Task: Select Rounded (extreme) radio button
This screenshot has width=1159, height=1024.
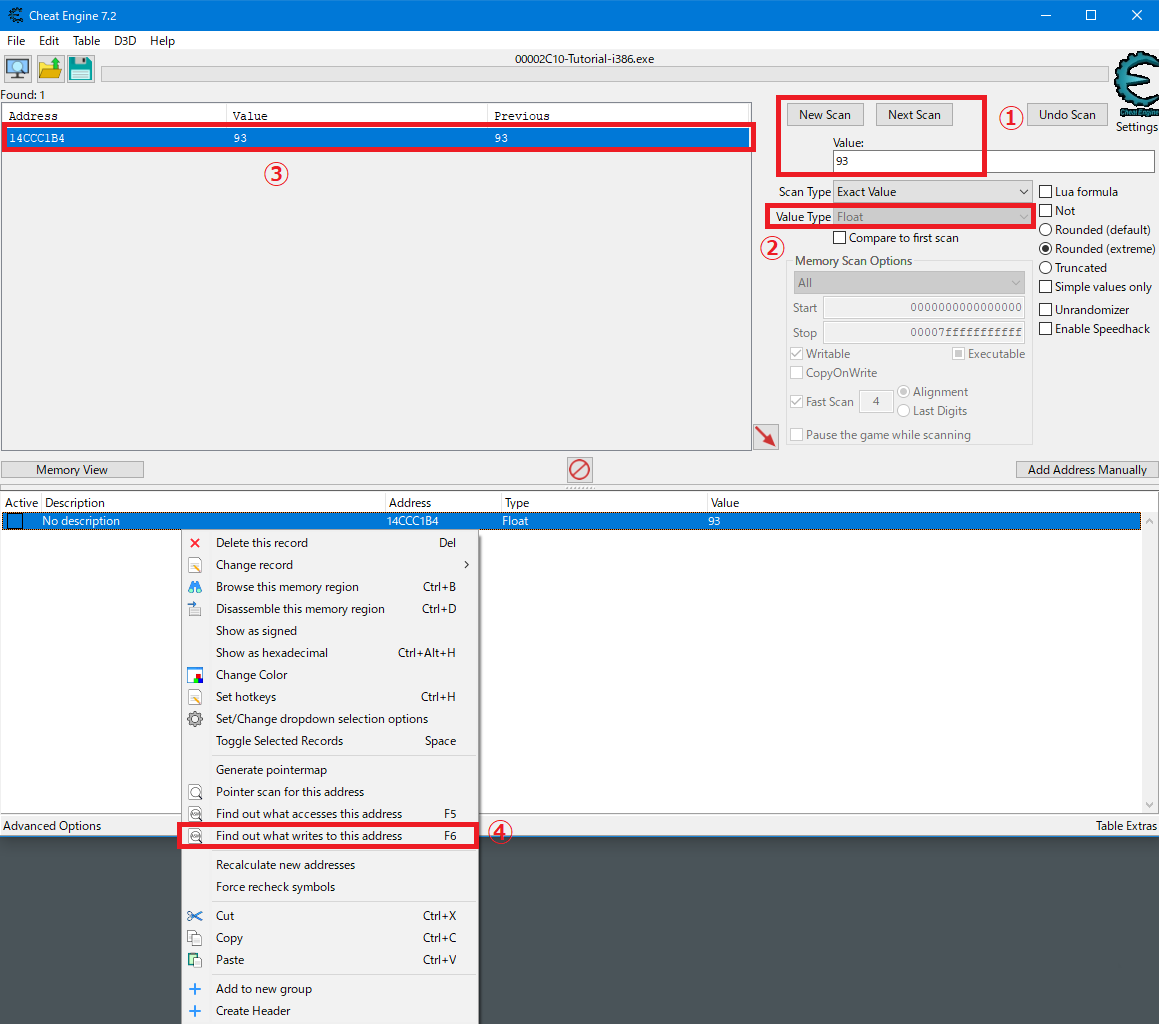Action: click(x=1045, y=248)
